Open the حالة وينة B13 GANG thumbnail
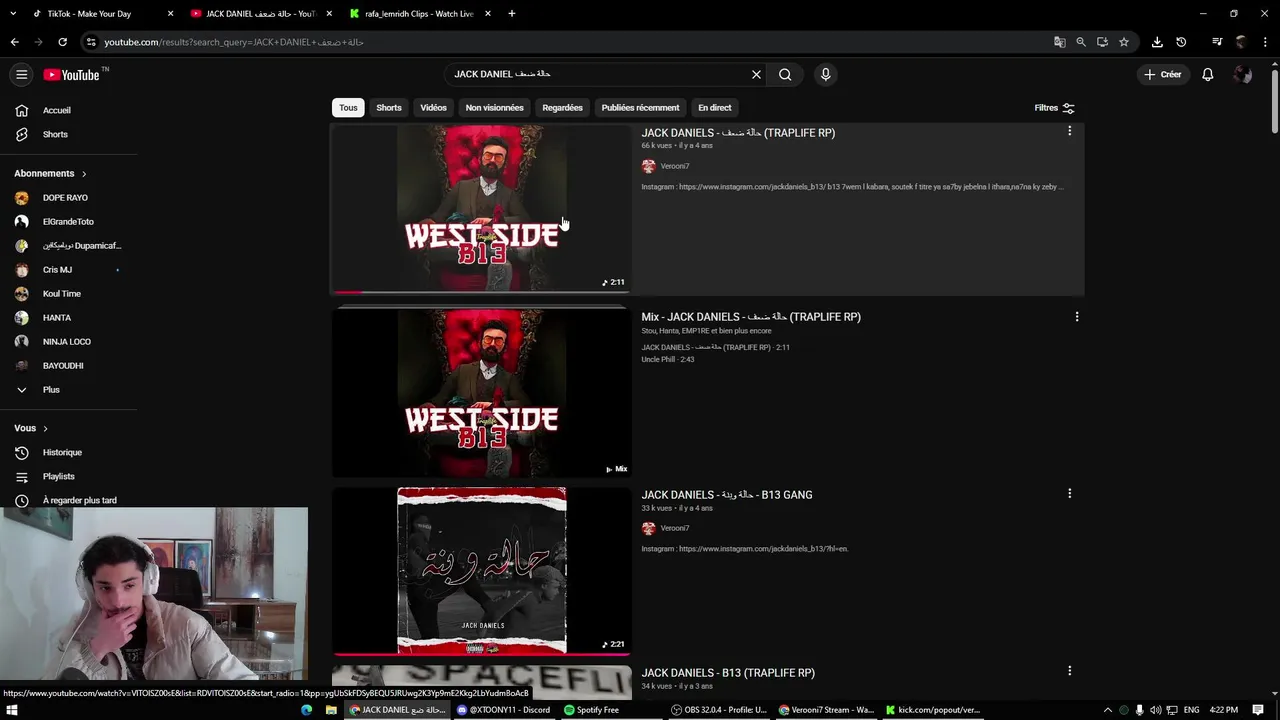The width and height of the screenshot is (1280, 720). tap(481, 571)
